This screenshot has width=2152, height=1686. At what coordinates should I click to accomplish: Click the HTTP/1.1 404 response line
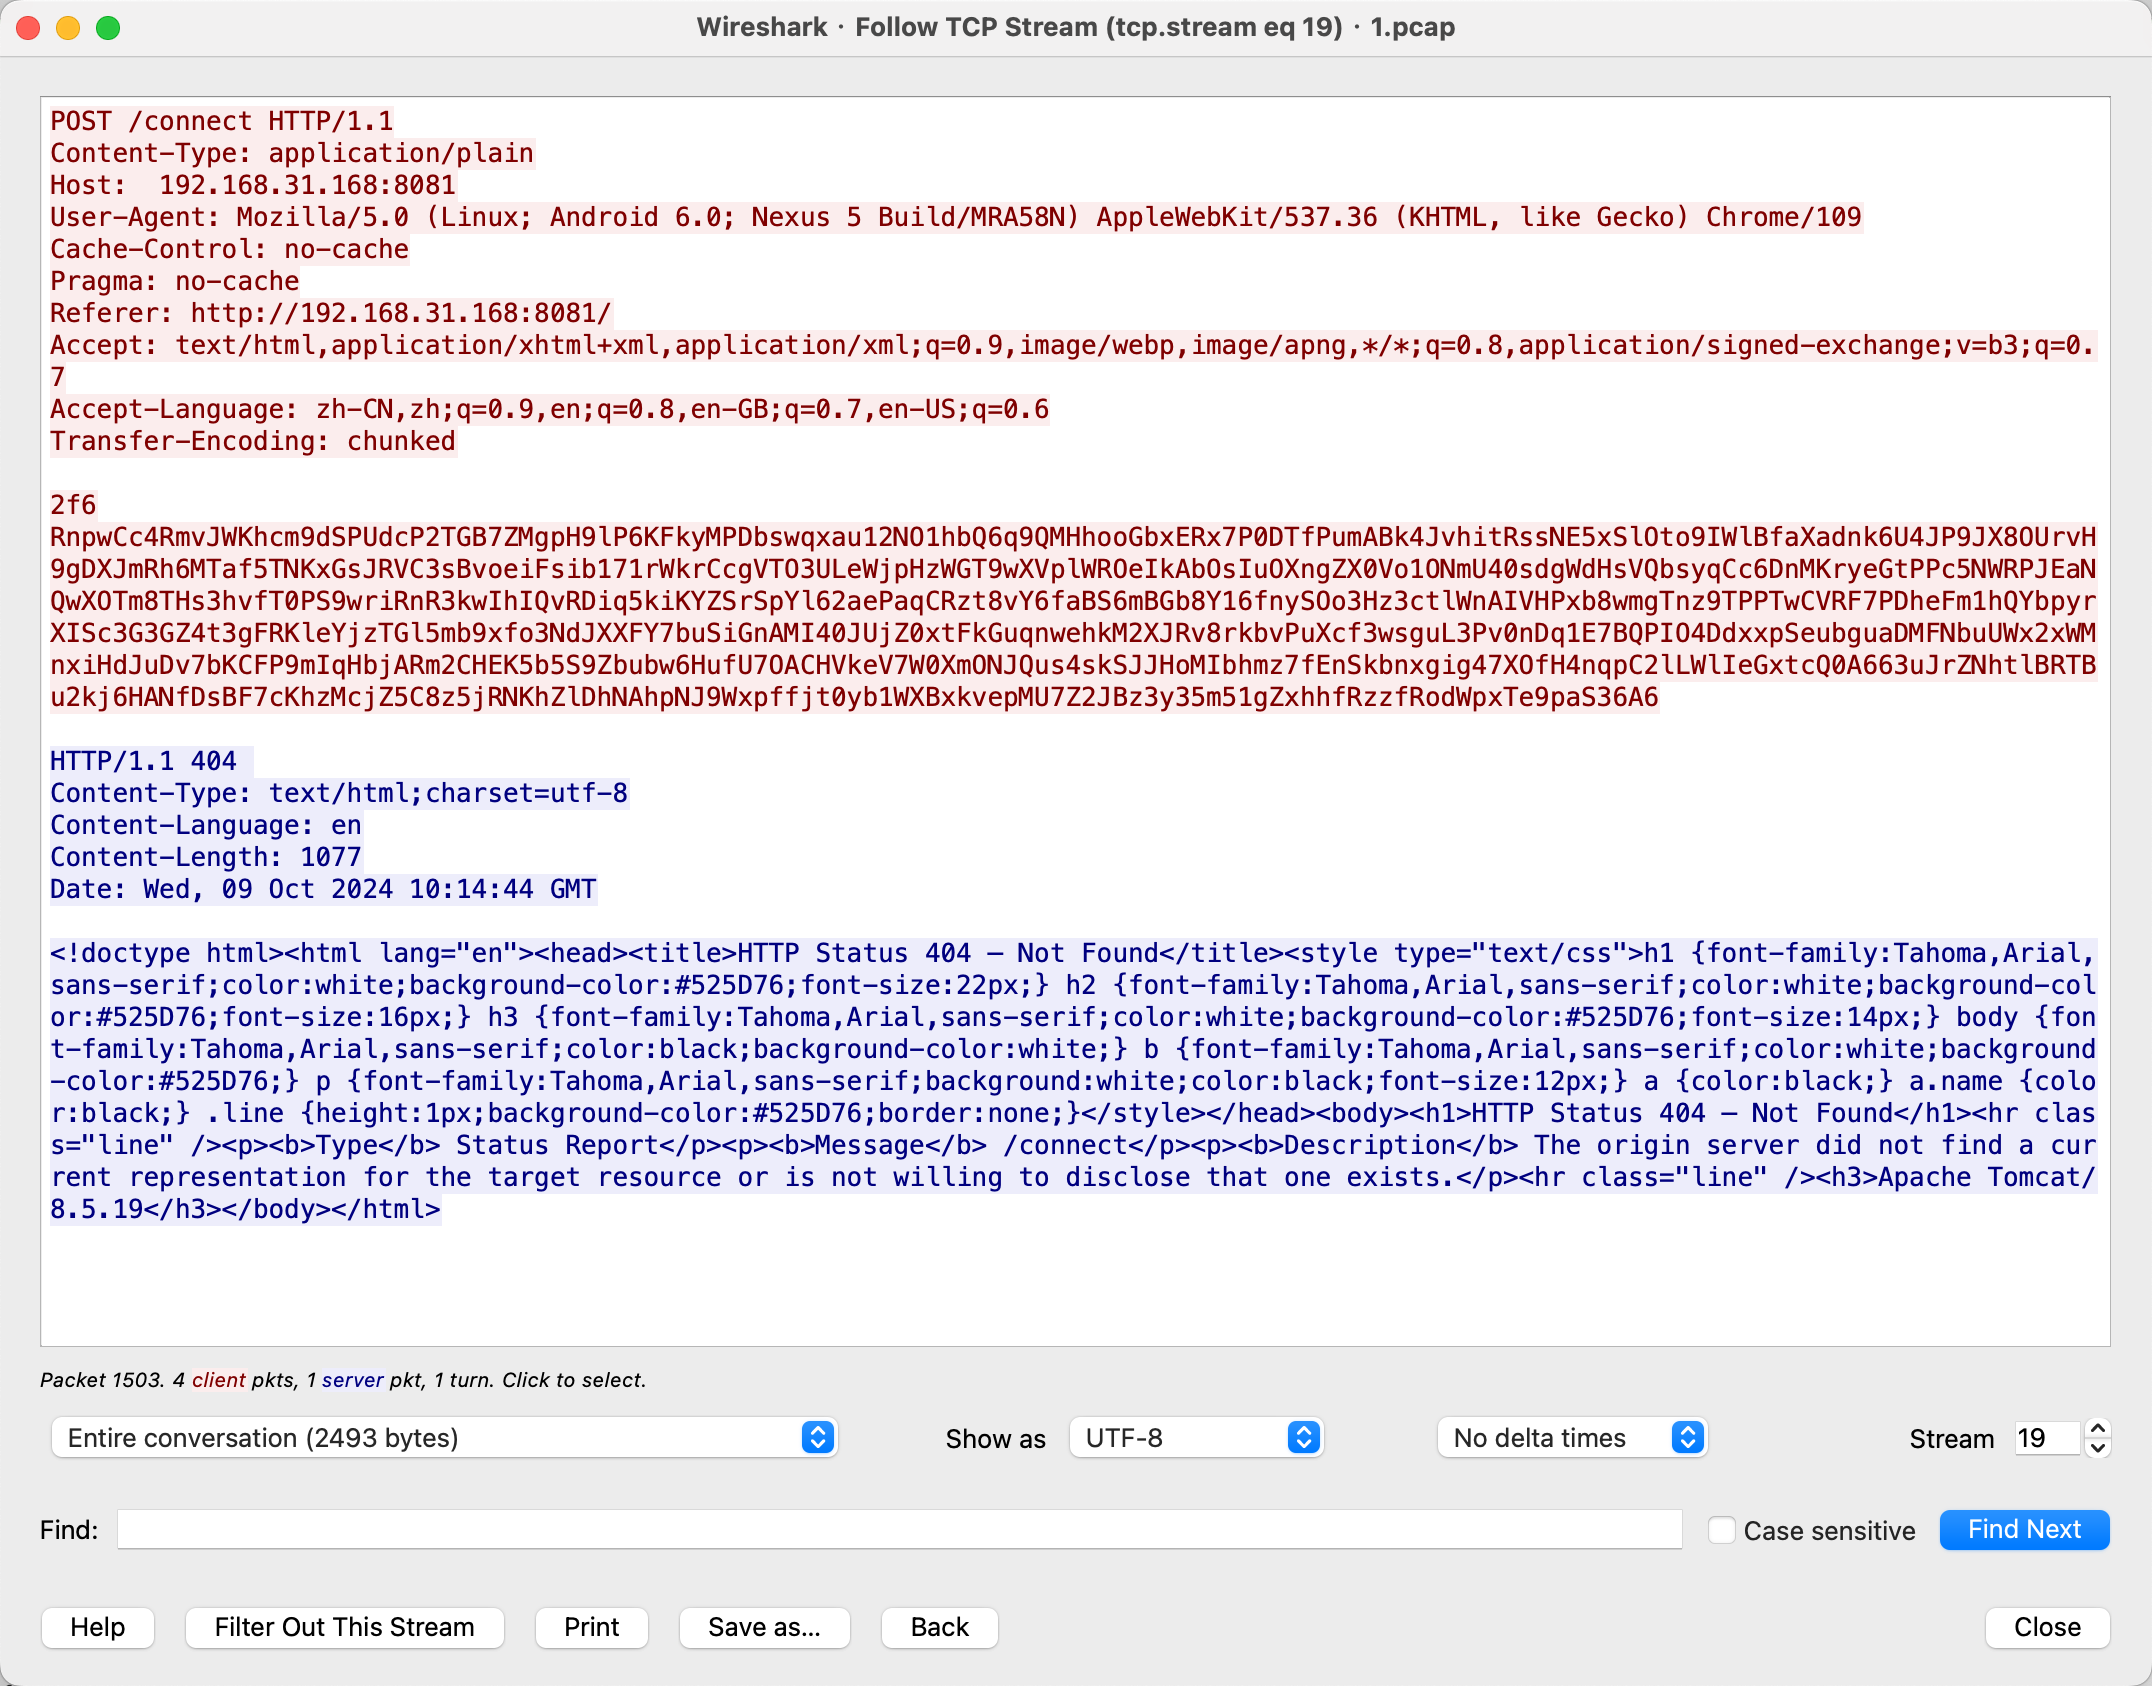coord(144,761)
